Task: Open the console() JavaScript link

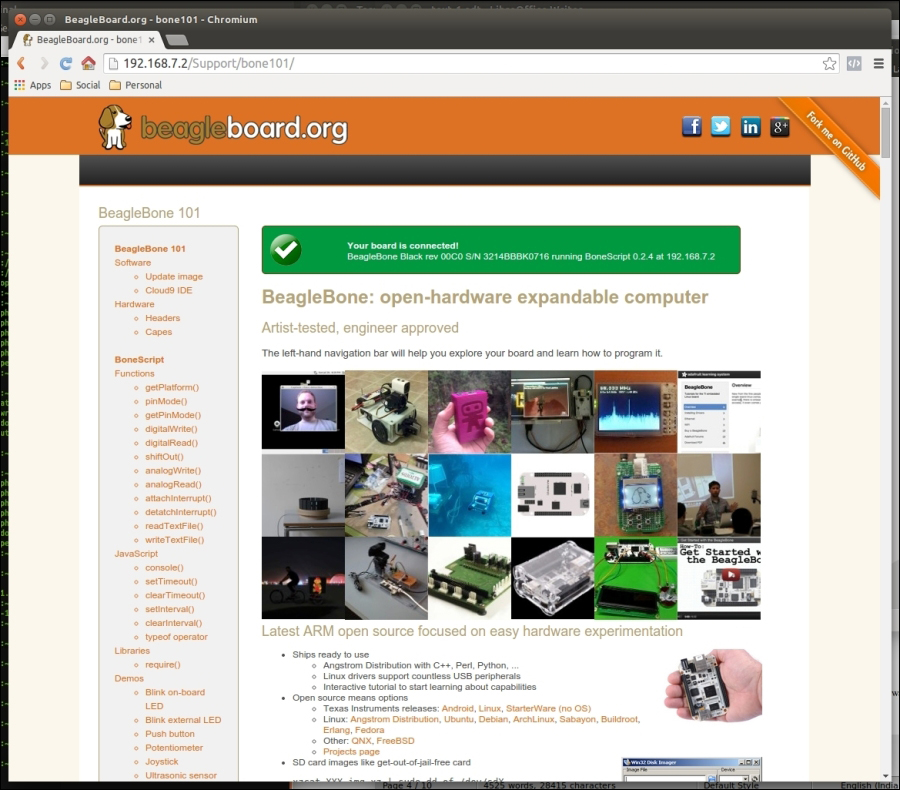Action: pyautogui.click(x=164, y=567)
